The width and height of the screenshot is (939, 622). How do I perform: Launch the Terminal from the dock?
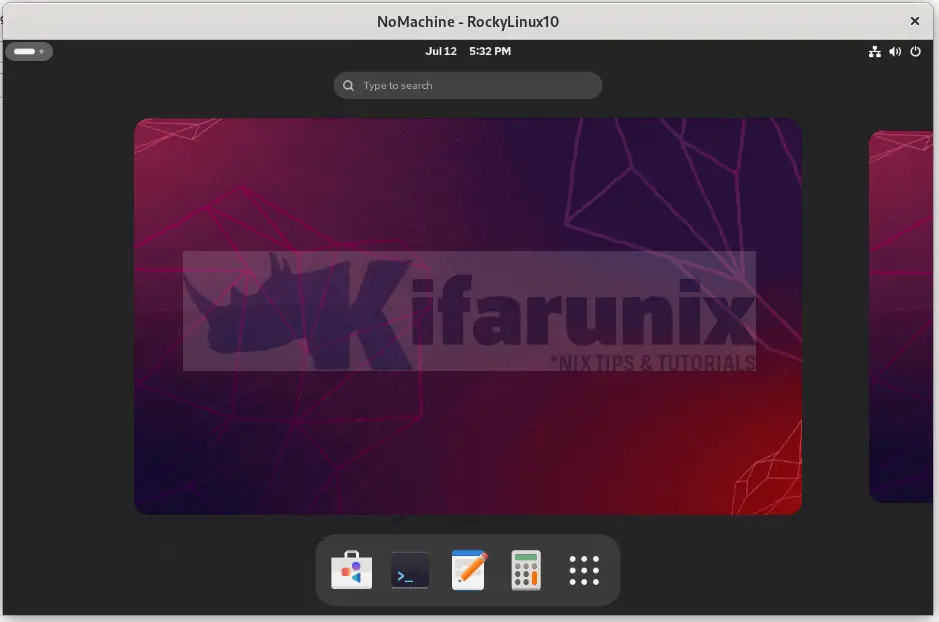point(410,571)
